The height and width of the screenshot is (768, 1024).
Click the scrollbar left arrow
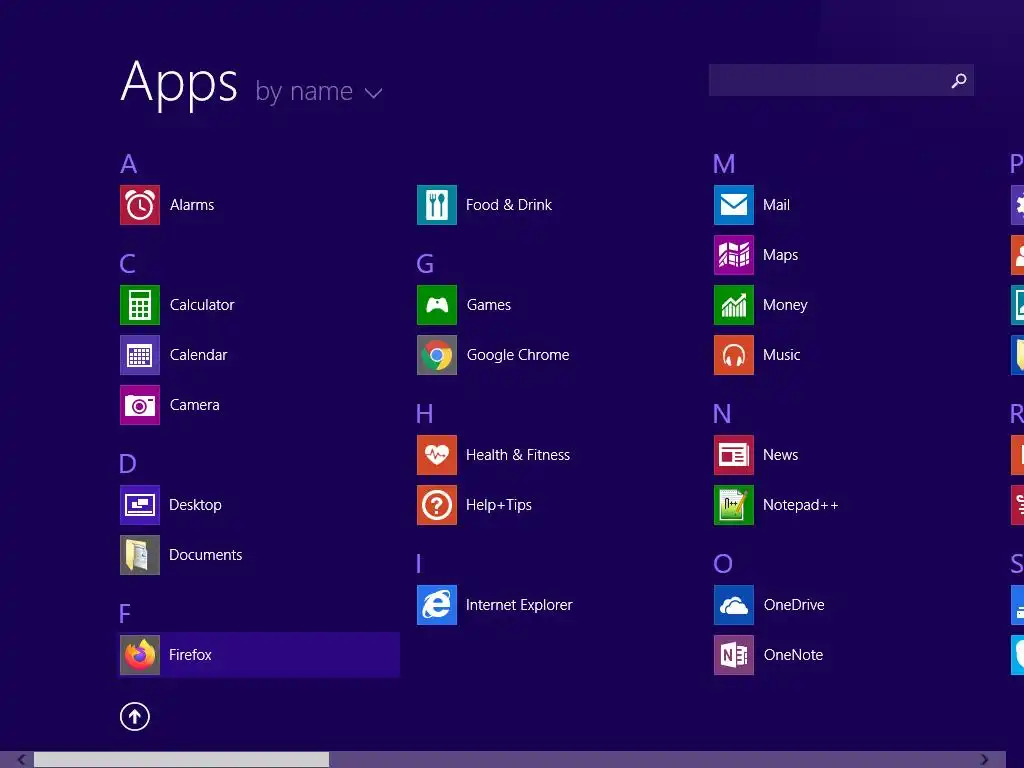coord(22,760)
